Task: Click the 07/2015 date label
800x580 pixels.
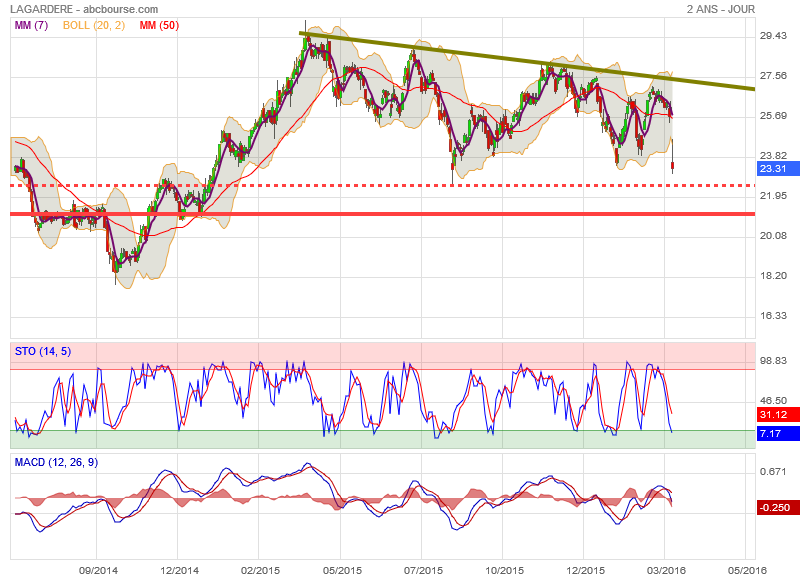Action: pos(423,570)
